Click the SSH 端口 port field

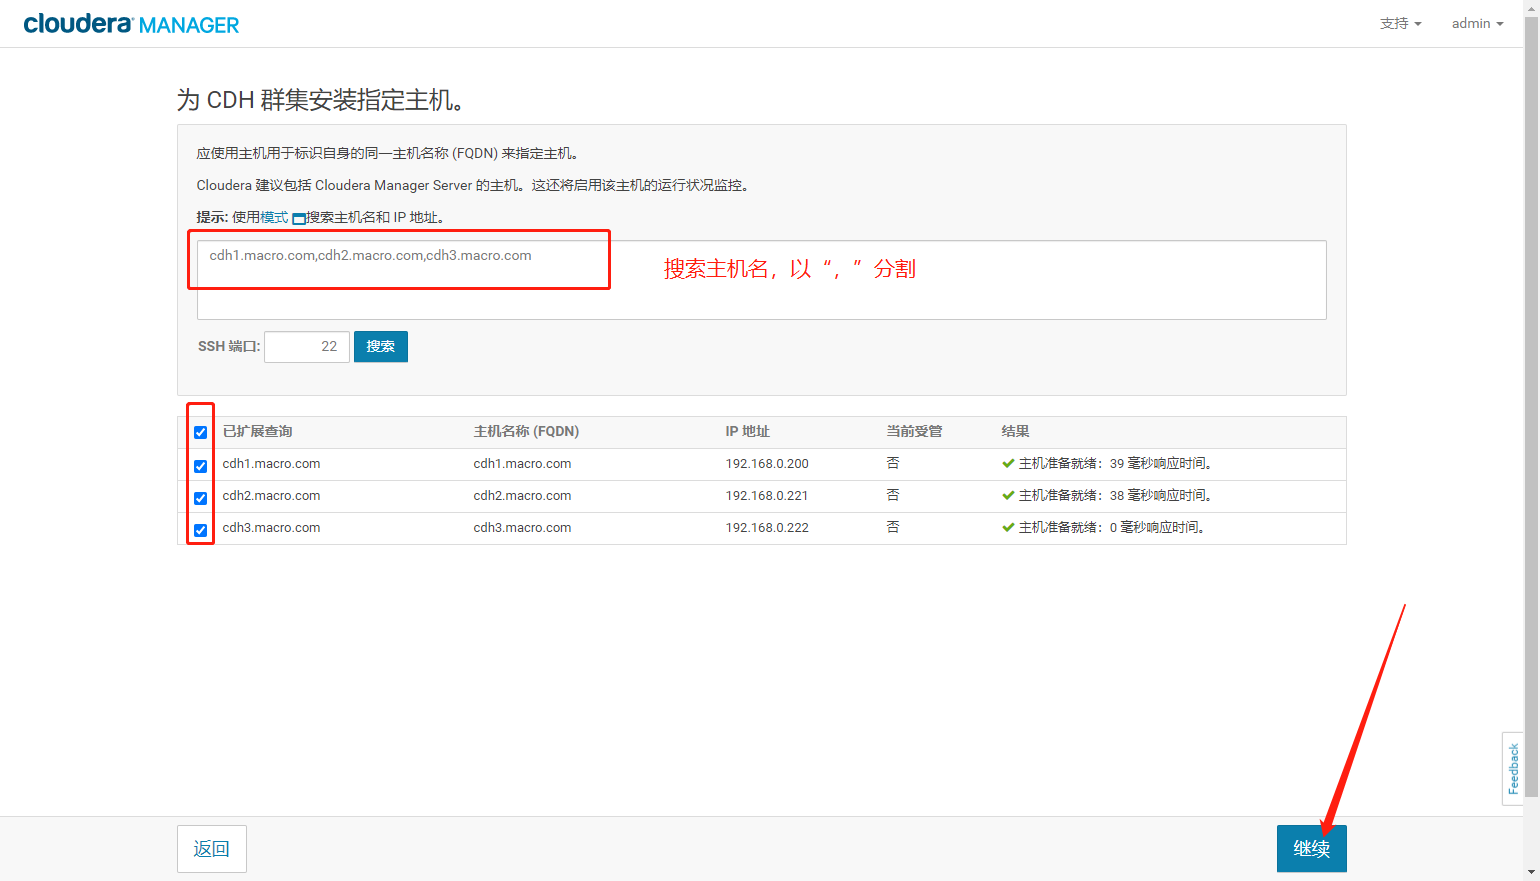(x=307, y=347)
